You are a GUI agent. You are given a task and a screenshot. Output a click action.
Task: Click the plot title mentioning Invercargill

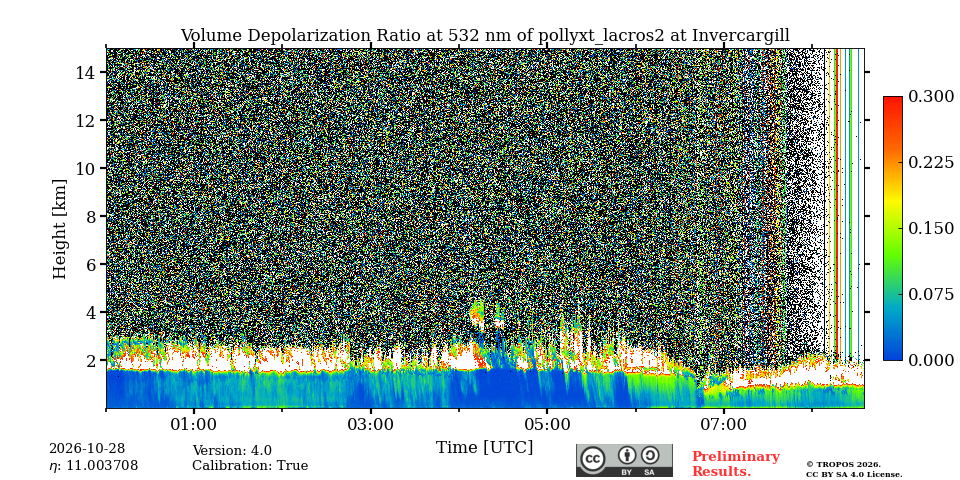point(485,36)
